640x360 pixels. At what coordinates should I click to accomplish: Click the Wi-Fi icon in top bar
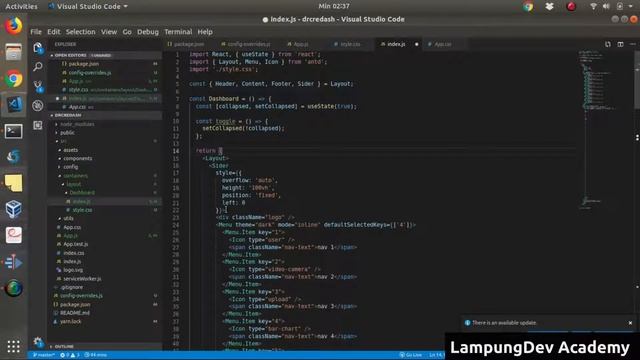pyautogui.click(x=593, y=6)
